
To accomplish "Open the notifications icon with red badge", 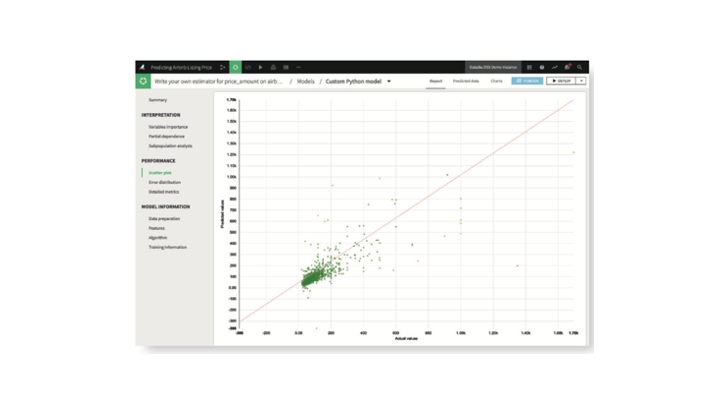I will (567, 67).
